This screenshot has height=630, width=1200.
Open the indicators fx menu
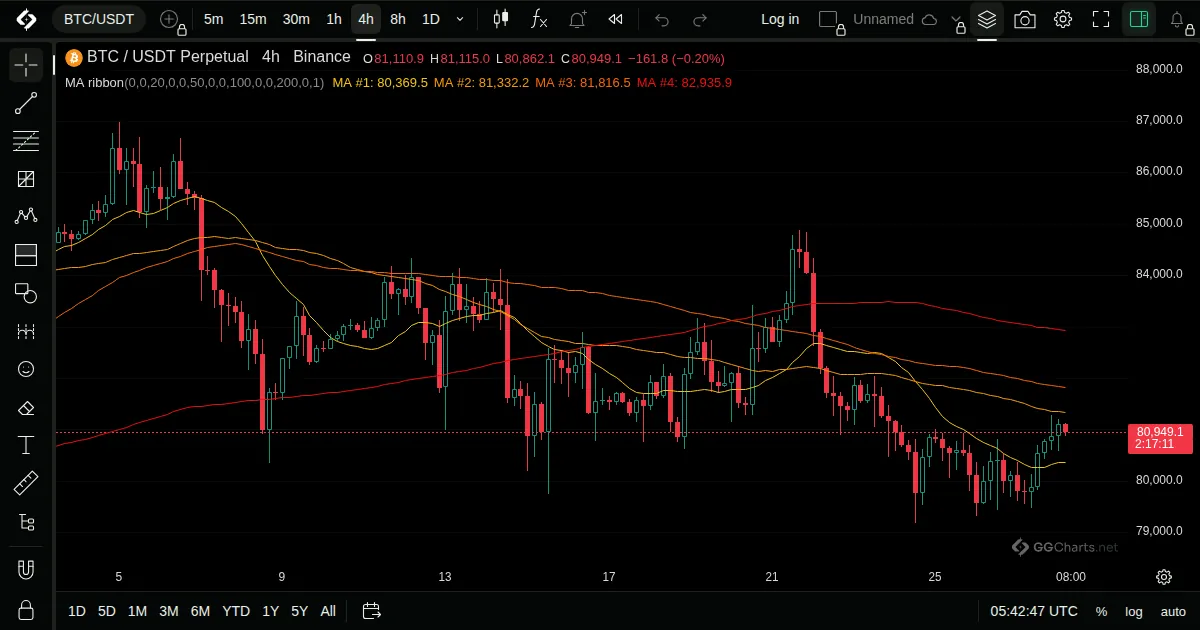click(x=539, y=19)
